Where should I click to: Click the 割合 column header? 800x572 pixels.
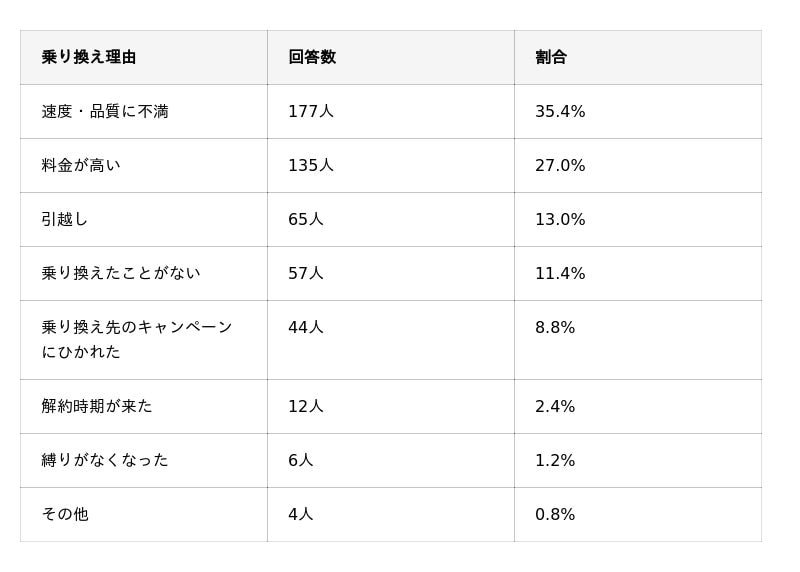pyautogui.click(x=551, y=57)
